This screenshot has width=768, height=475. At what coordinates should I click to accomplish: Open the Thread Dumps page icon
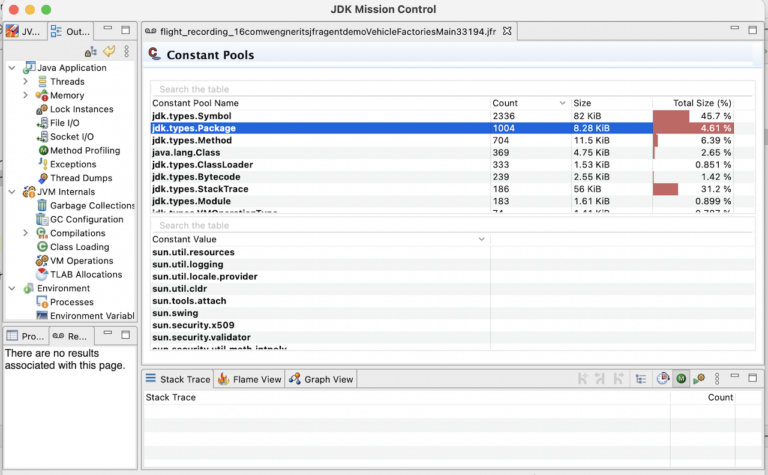pos(43,178)
